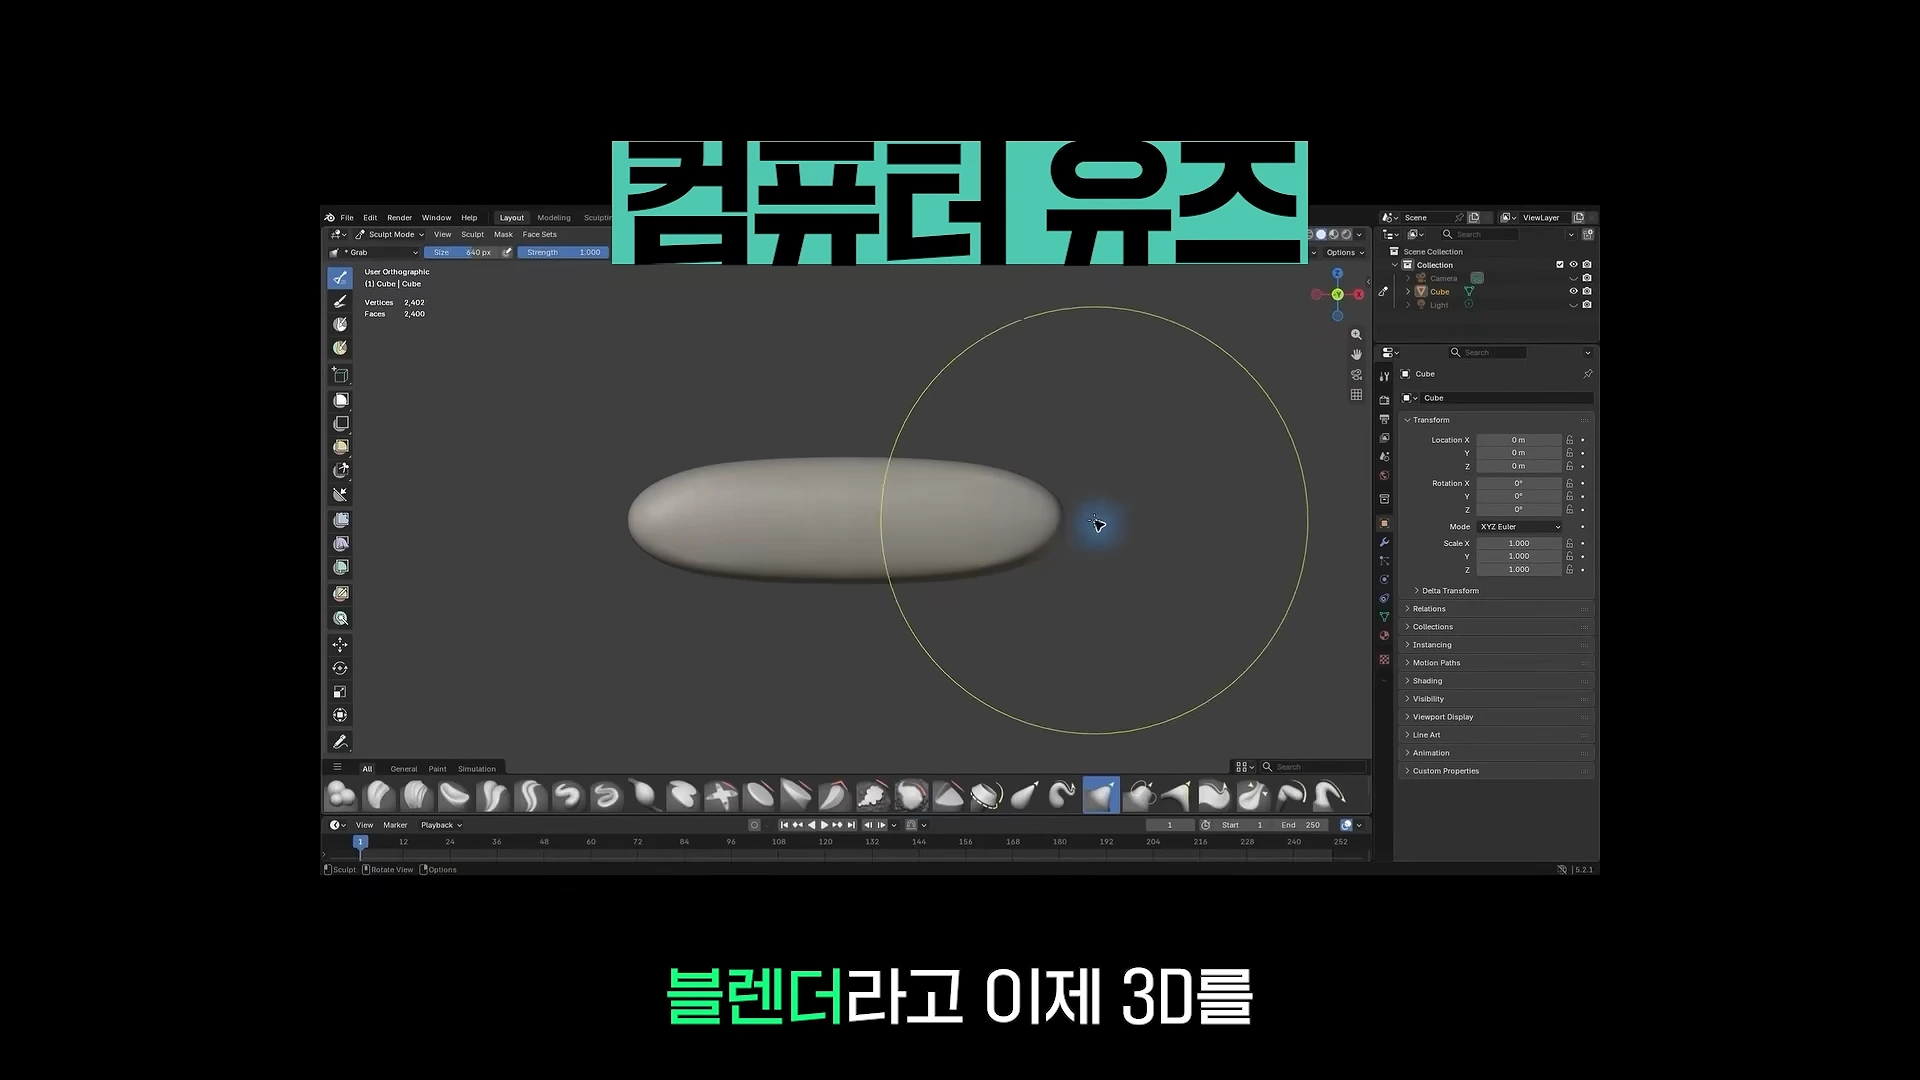
Task: Click the End frame 250 field
Action: pos(1301,825)
